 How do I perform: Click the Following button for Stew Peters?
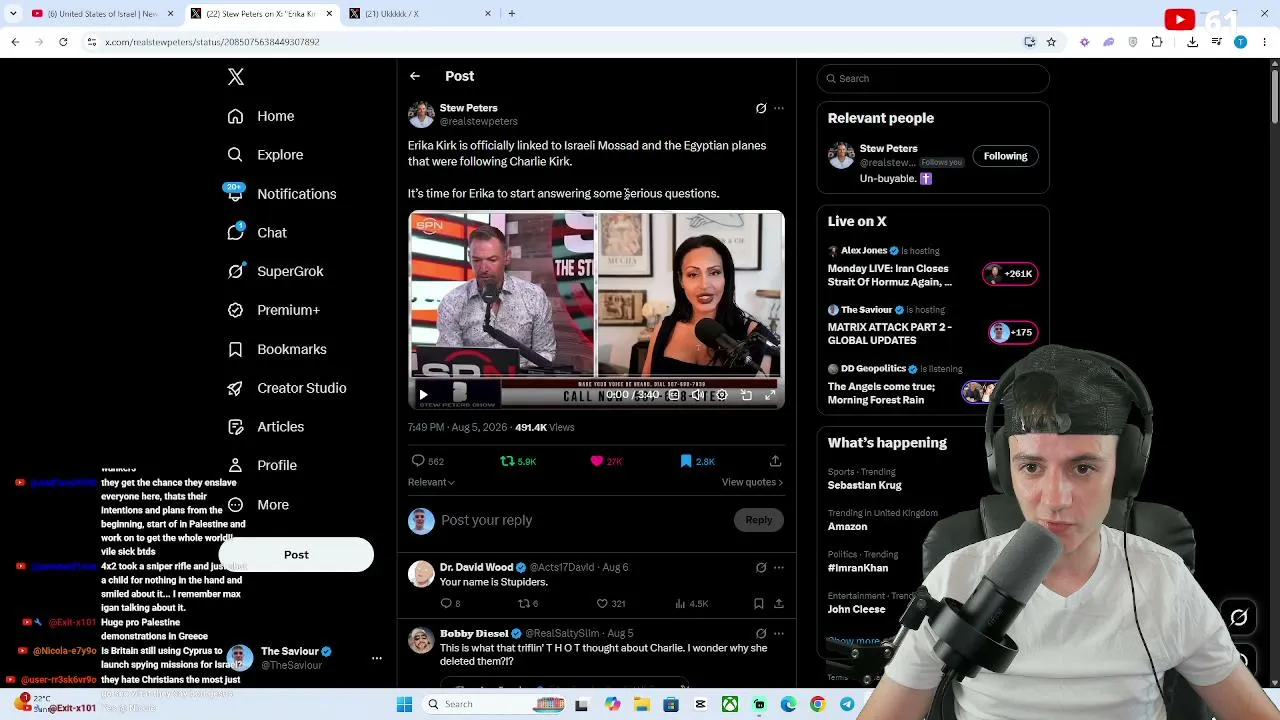point(1005,156)
